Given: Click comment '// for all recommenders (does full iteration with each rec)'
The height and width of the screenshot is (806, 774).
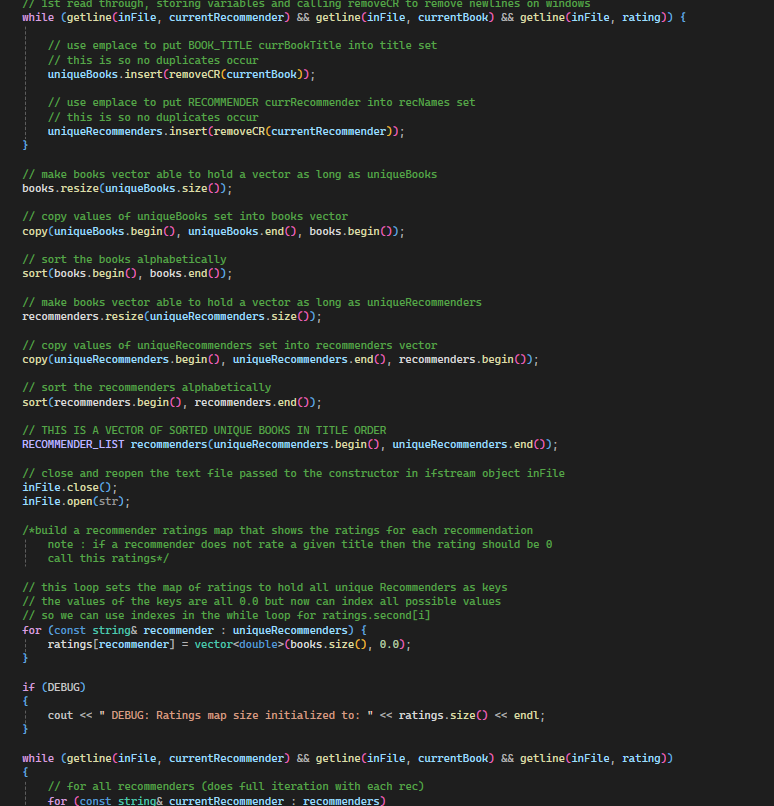Looking at the screenshot, I should tap(236, 786).
